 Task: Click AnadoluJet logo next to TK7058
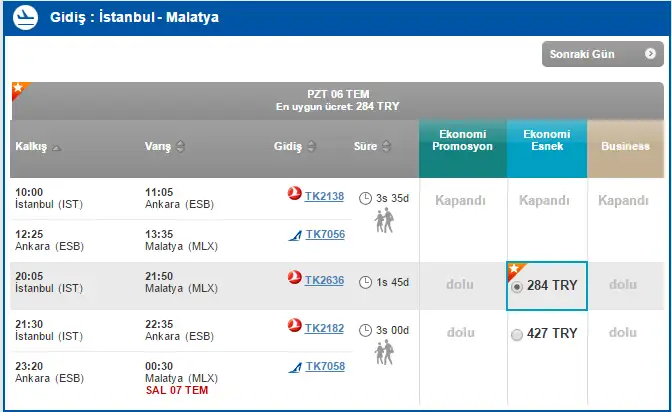[x=294, y=367]
